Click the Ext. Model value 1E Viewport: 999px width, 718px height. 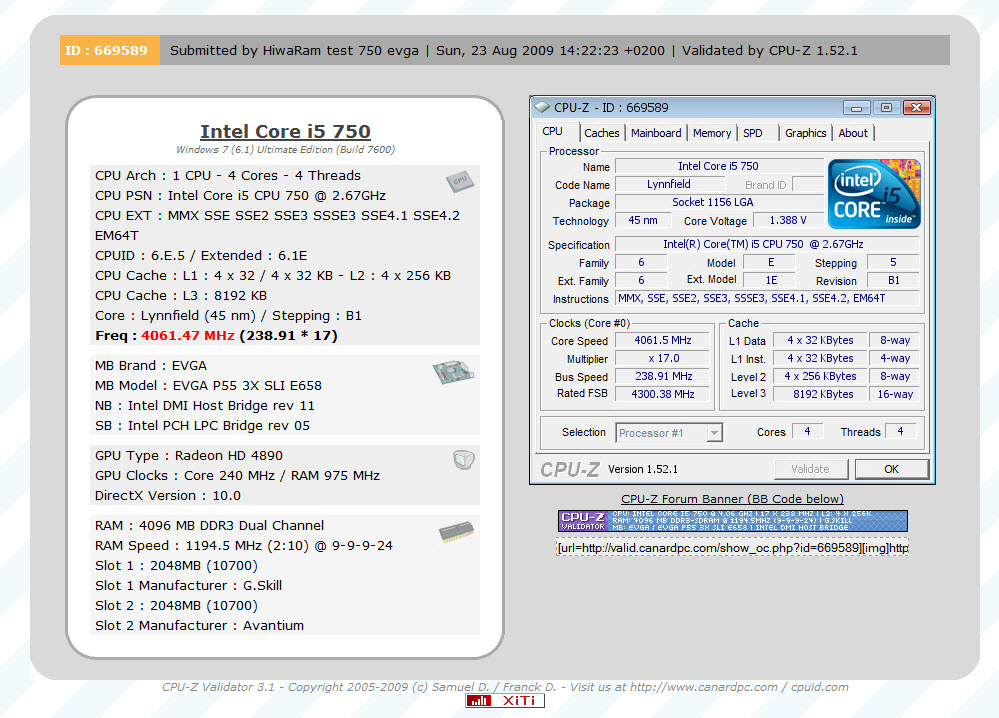point(771,280)
